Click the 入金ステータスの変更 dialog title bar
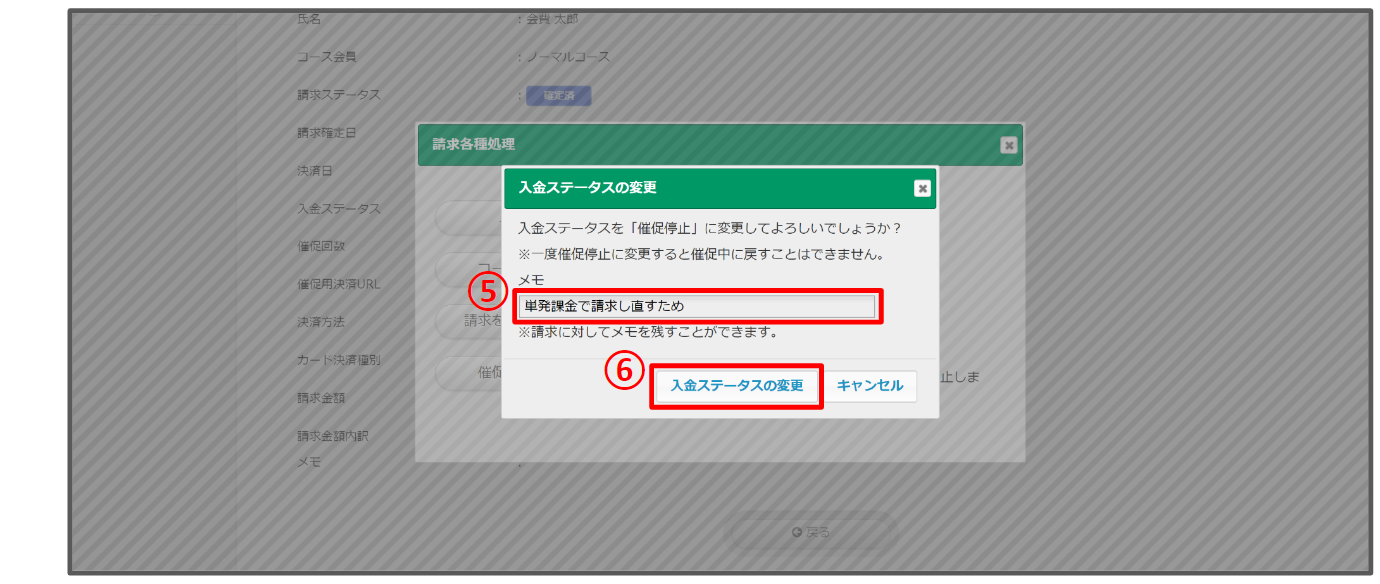Image resolution: width=1380 pixels, height=584 pixels. coord(700,188)
